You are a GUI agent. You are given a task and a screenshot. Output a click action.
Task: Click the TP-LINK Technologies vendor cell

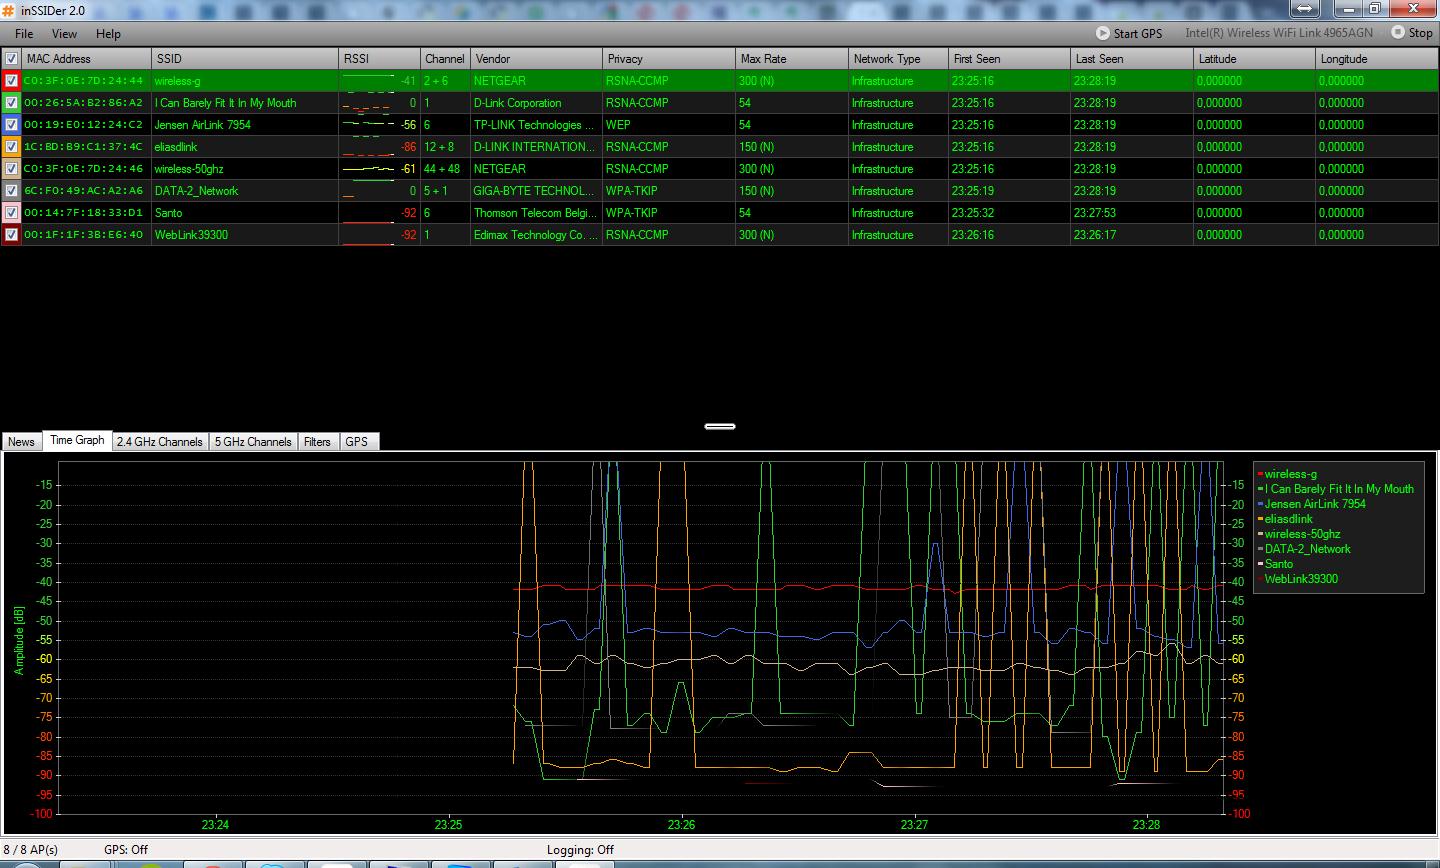click(536, 125)
